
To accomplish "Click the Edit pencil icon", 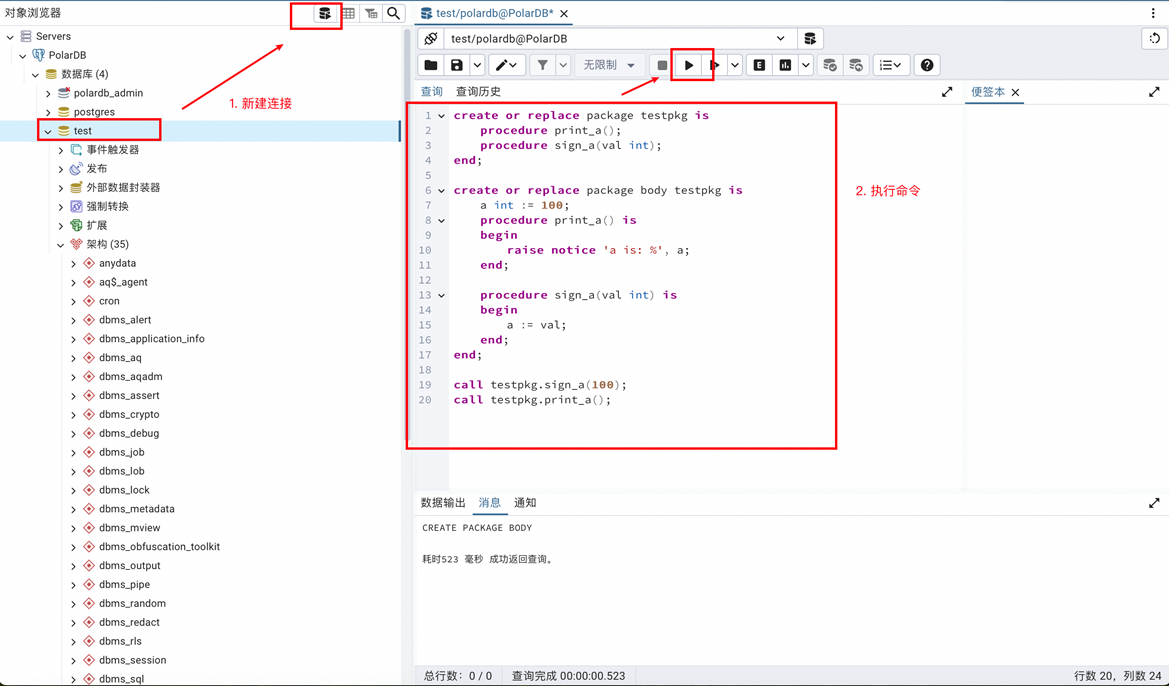I will 506,65.
